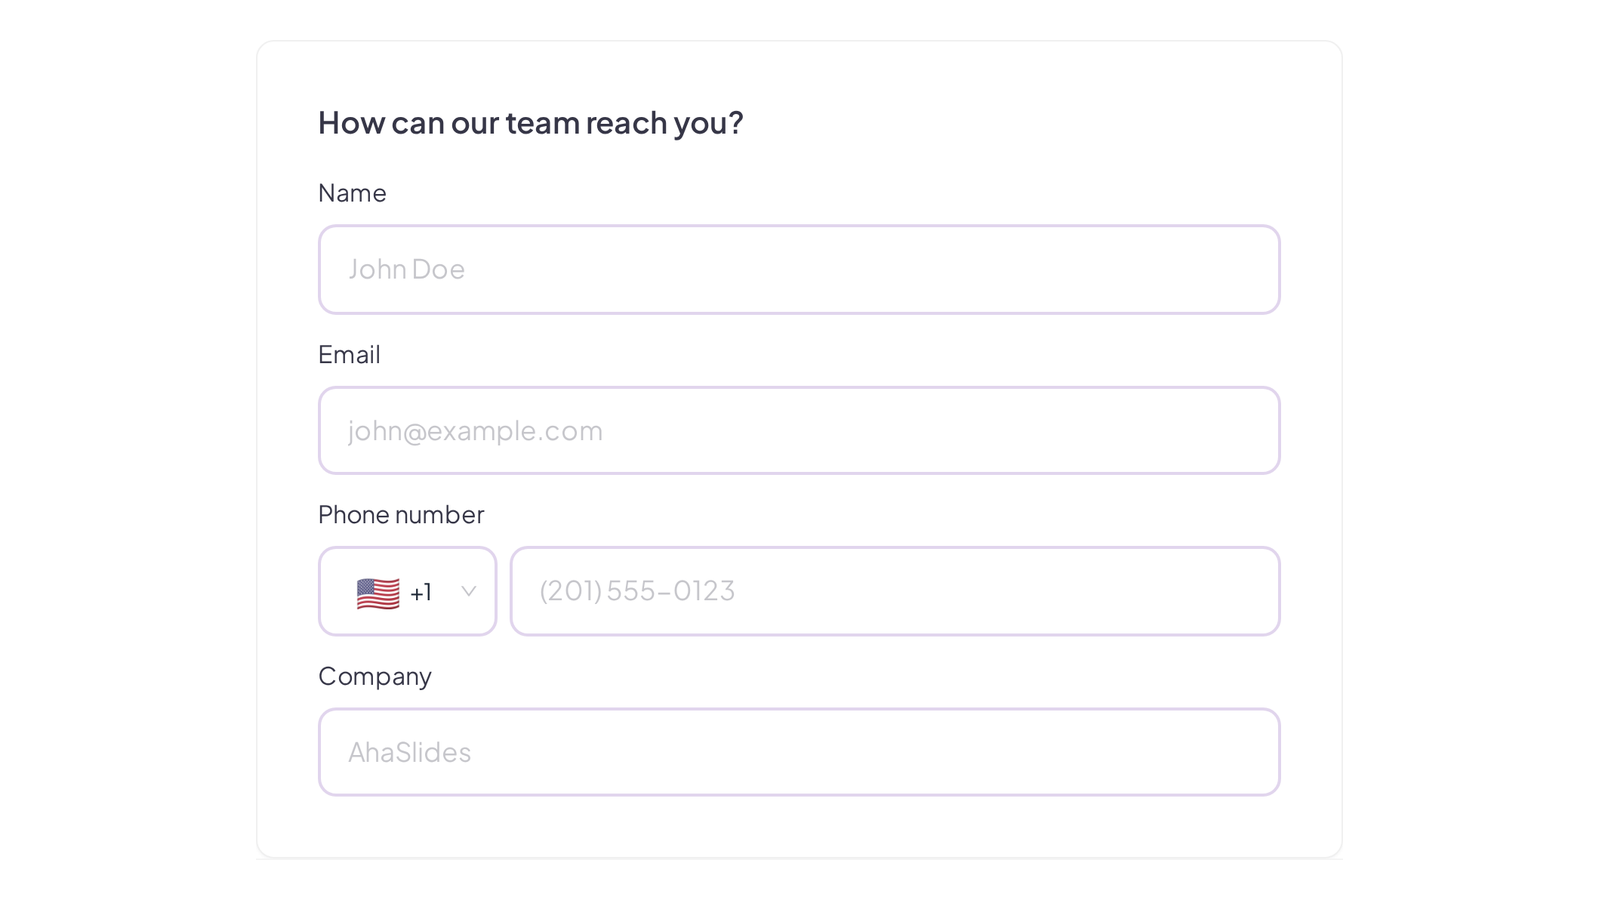Click the AhaSlides placeholder text
The height and width of the screenshot is (900, 1600).
(409, 752)
